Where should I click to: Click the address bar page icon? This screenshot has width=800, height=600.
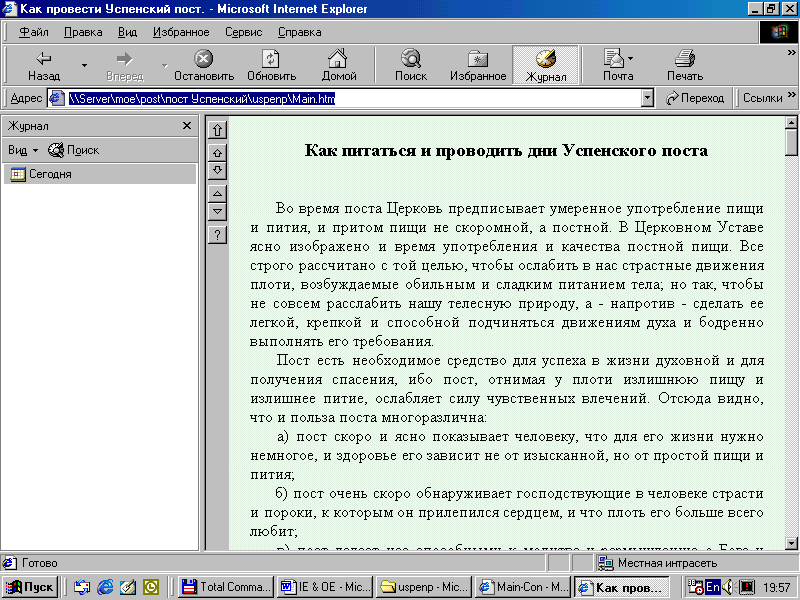click(57, 98)
